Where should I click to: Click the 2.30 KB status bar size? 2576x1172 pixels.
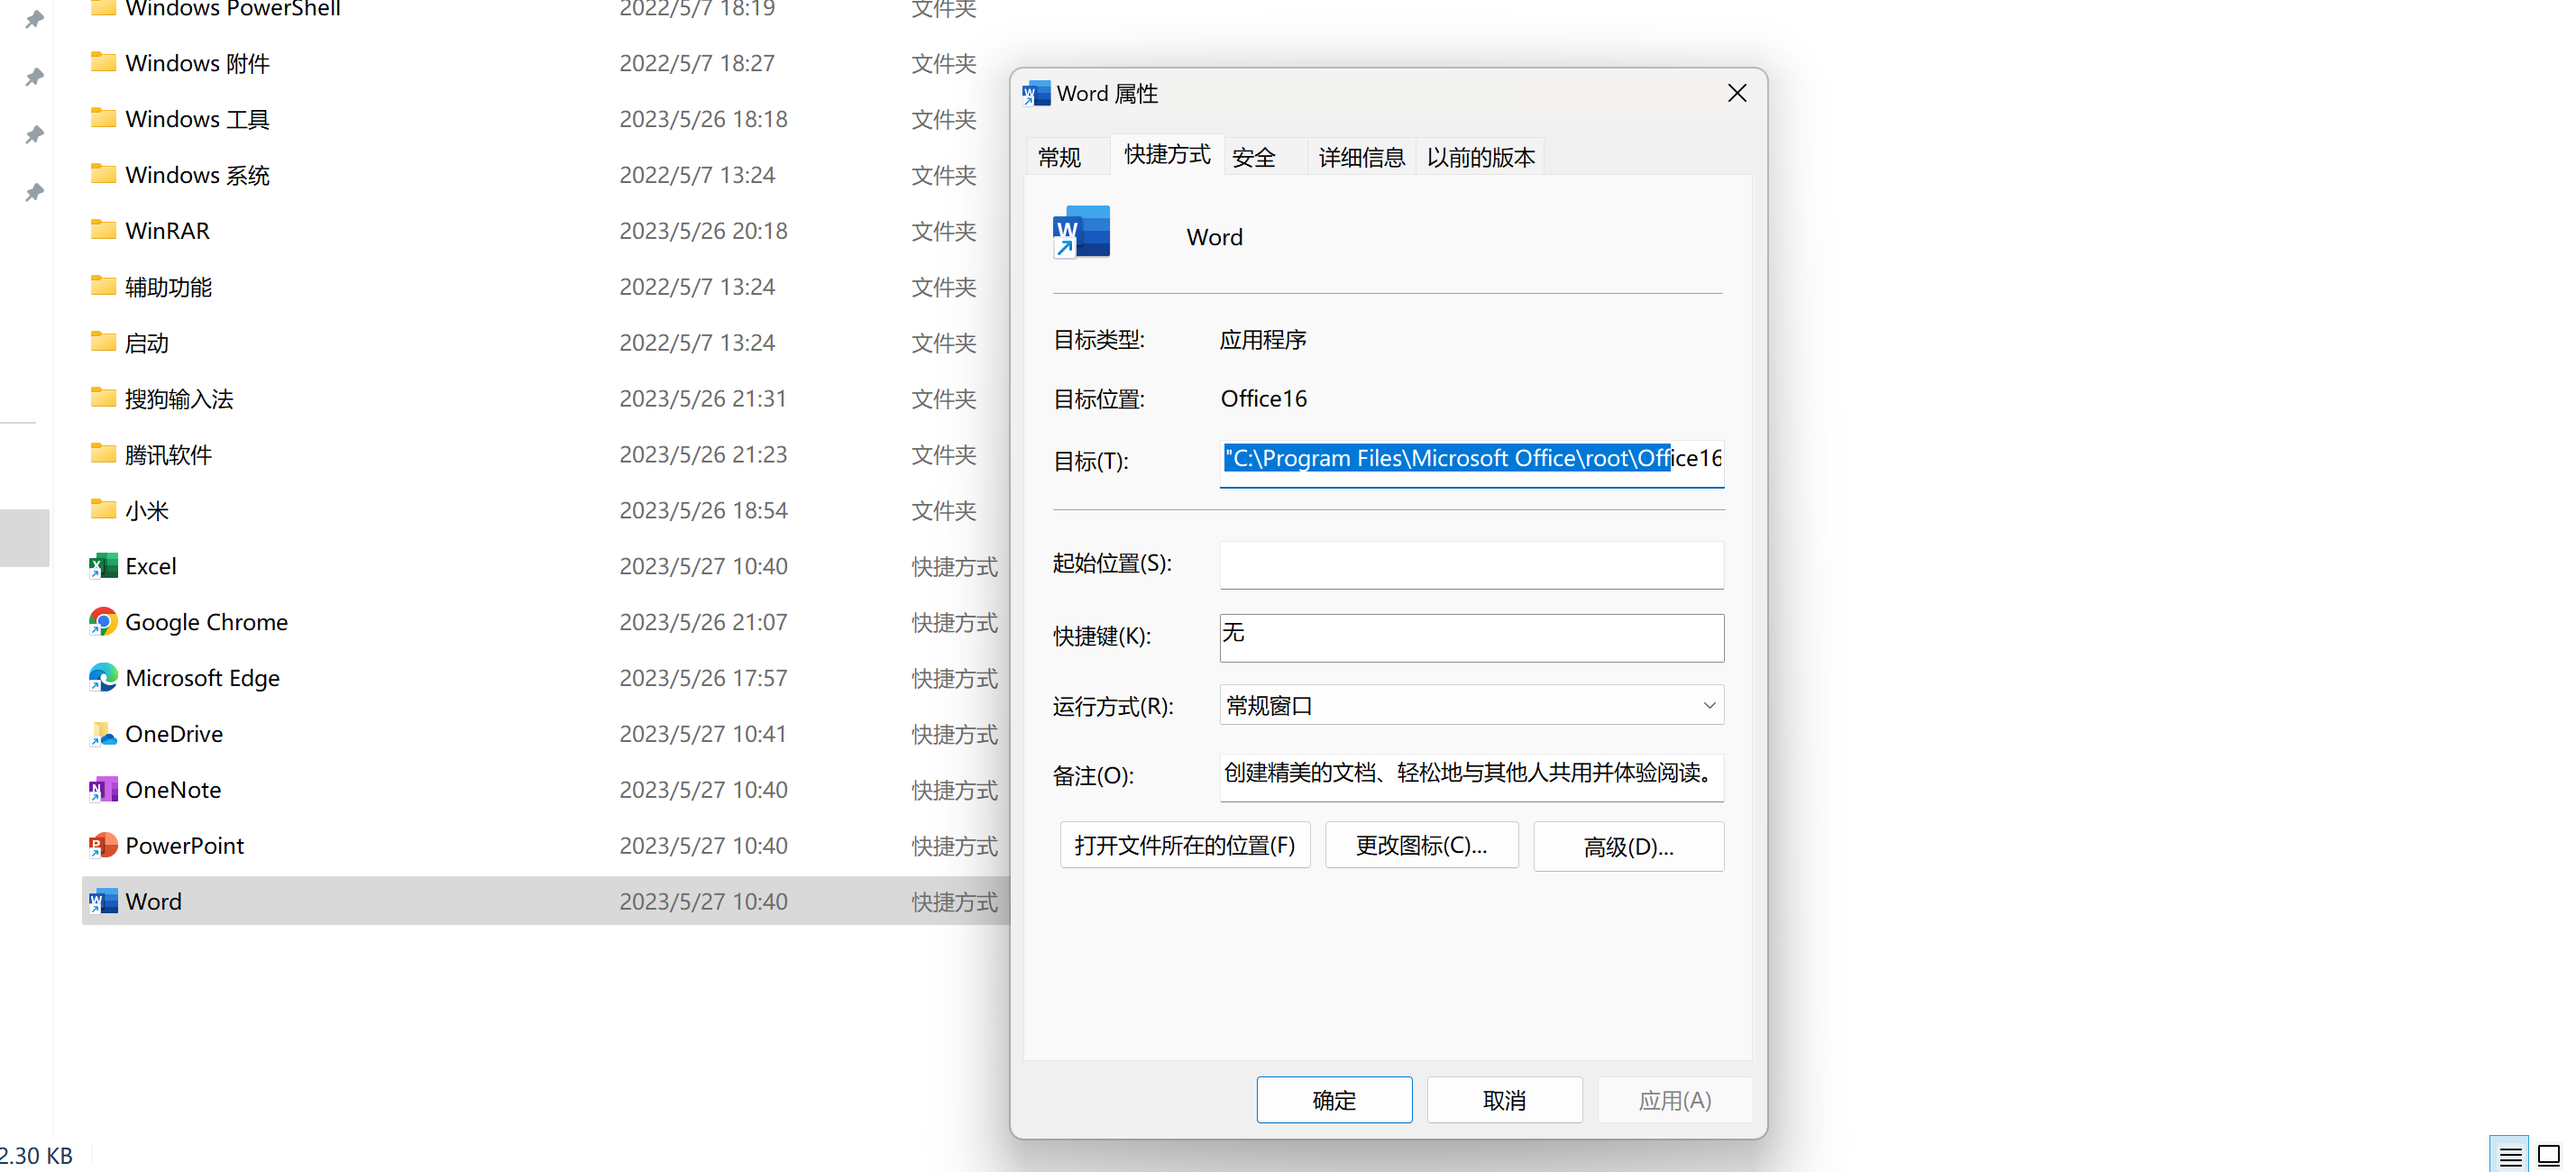point(36,1156)
